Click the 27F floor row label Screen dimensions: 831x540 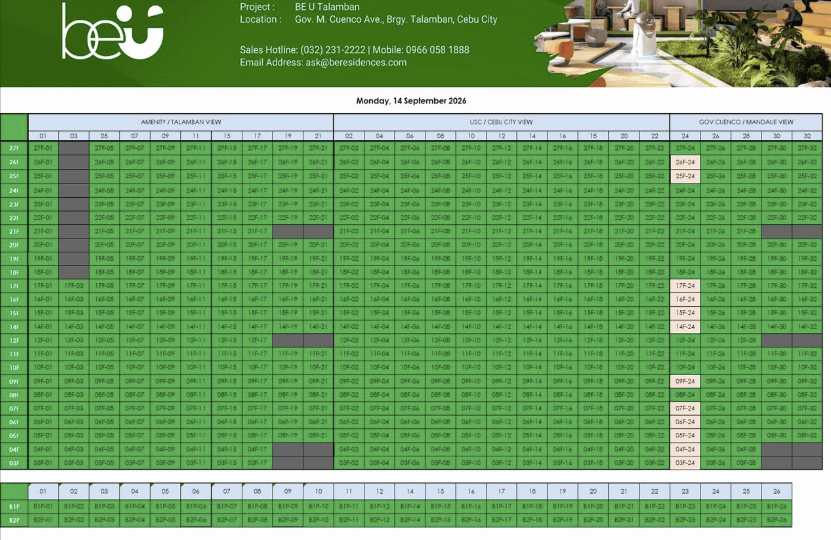(x=14, y=148)
